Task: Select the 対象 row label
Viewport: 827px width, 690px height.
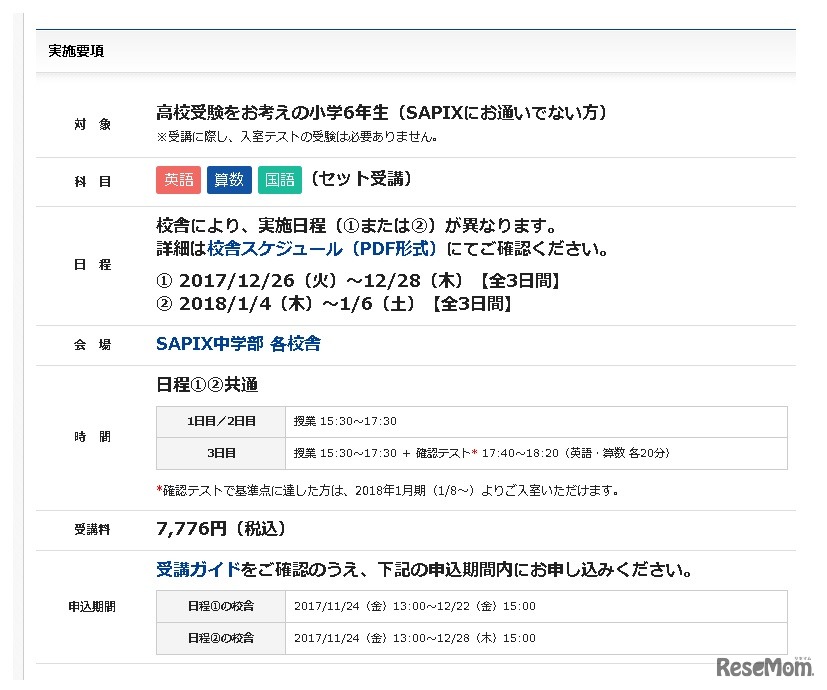Action: click(92, 124)
